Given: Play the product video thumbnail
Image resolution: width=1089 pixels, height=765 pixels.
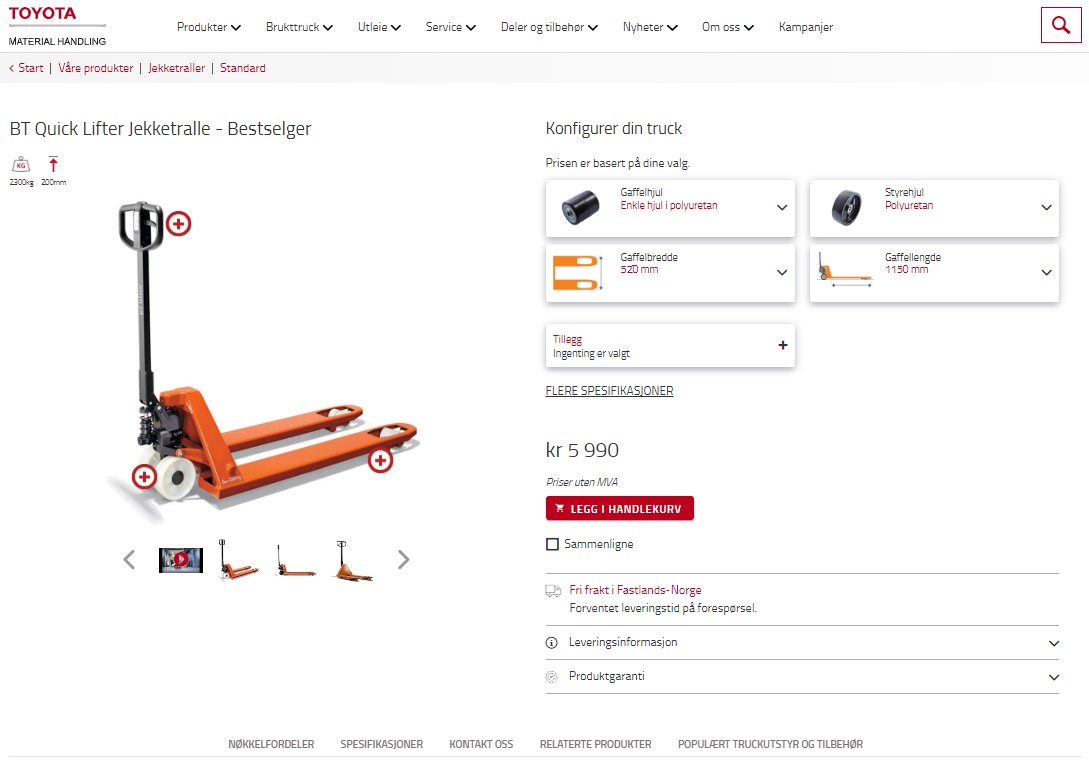Looking at the screenshot, I should (181, 560).
